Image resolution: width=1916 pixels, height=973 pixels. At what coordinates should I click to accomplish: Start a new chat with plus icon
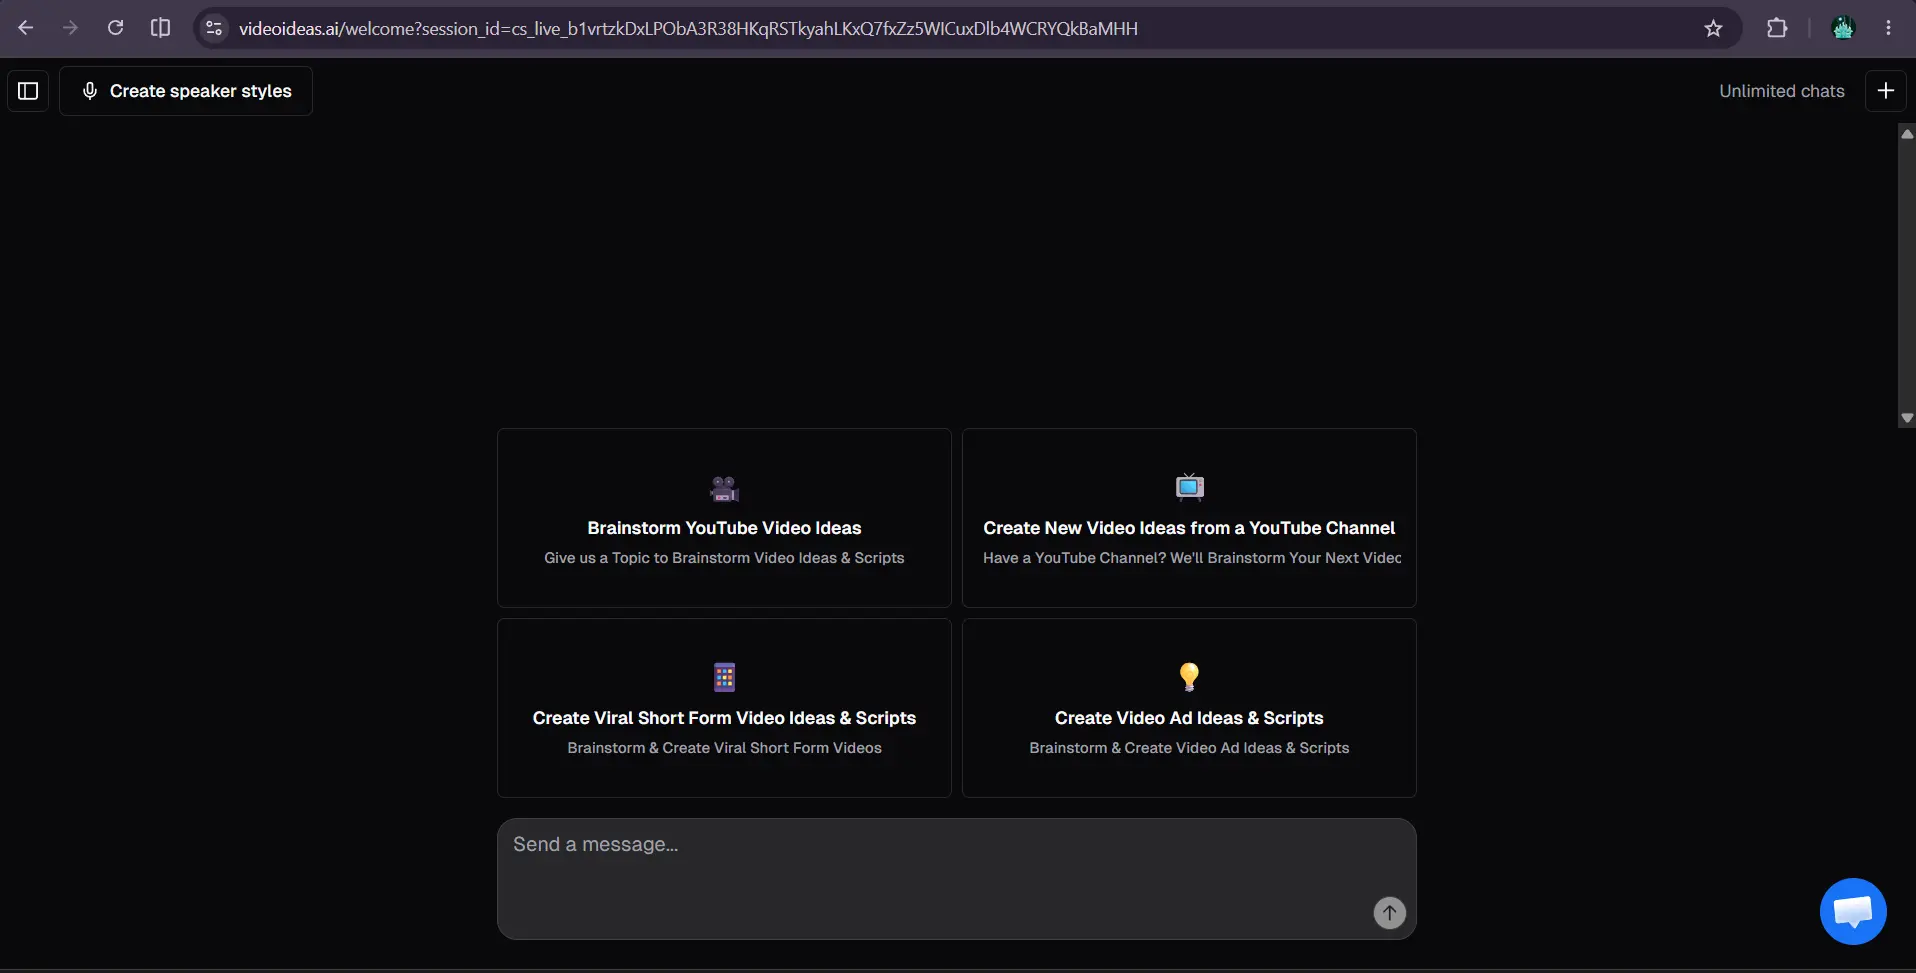[1885, 91]
